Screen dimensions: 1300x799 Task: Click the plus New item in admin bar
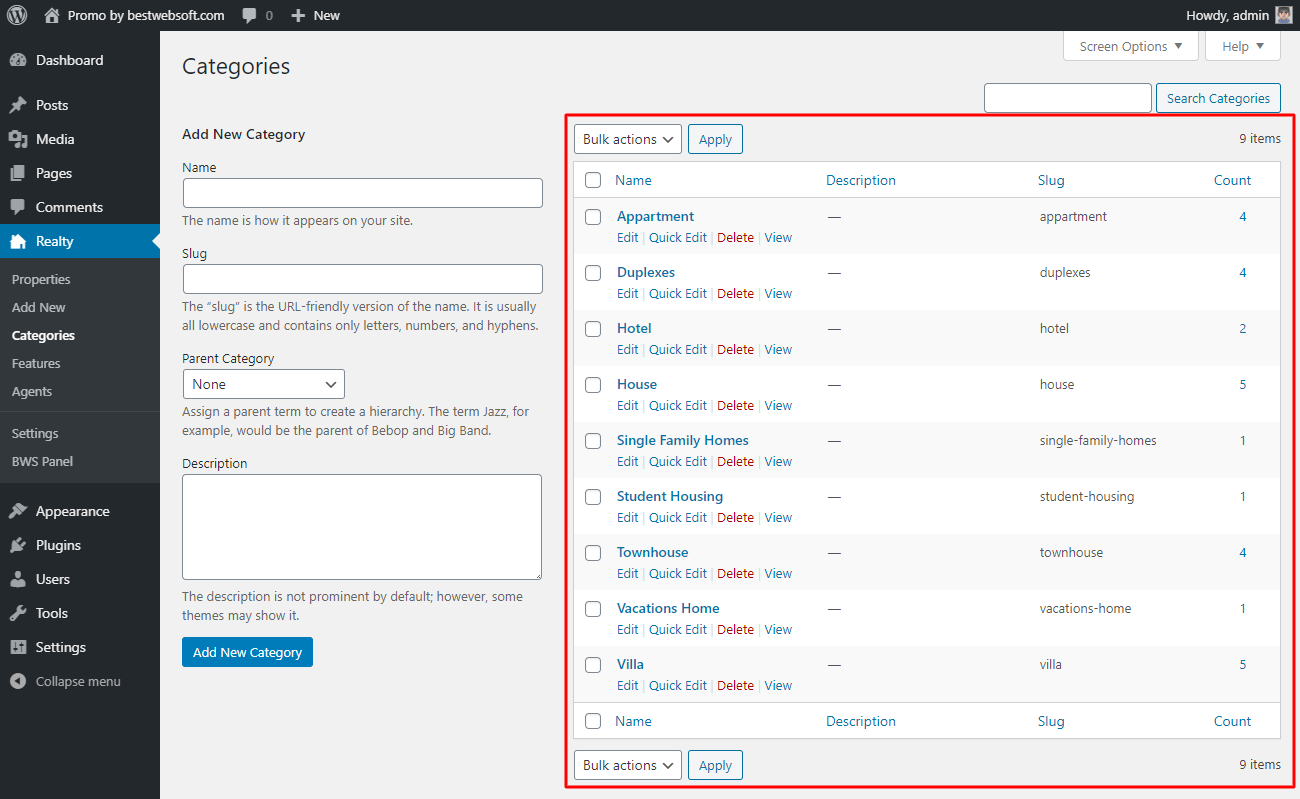point(315,15)
